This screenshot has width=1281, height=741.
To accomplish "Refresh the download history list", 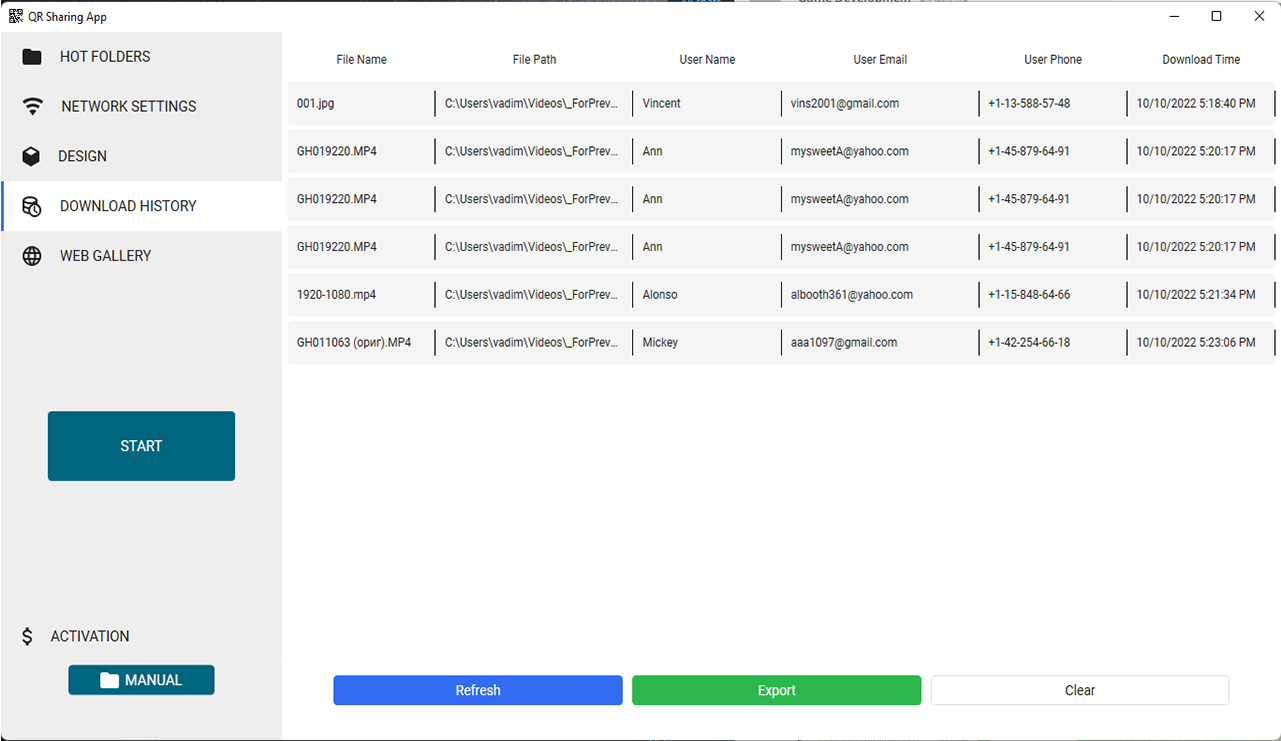I will point(478,690).
